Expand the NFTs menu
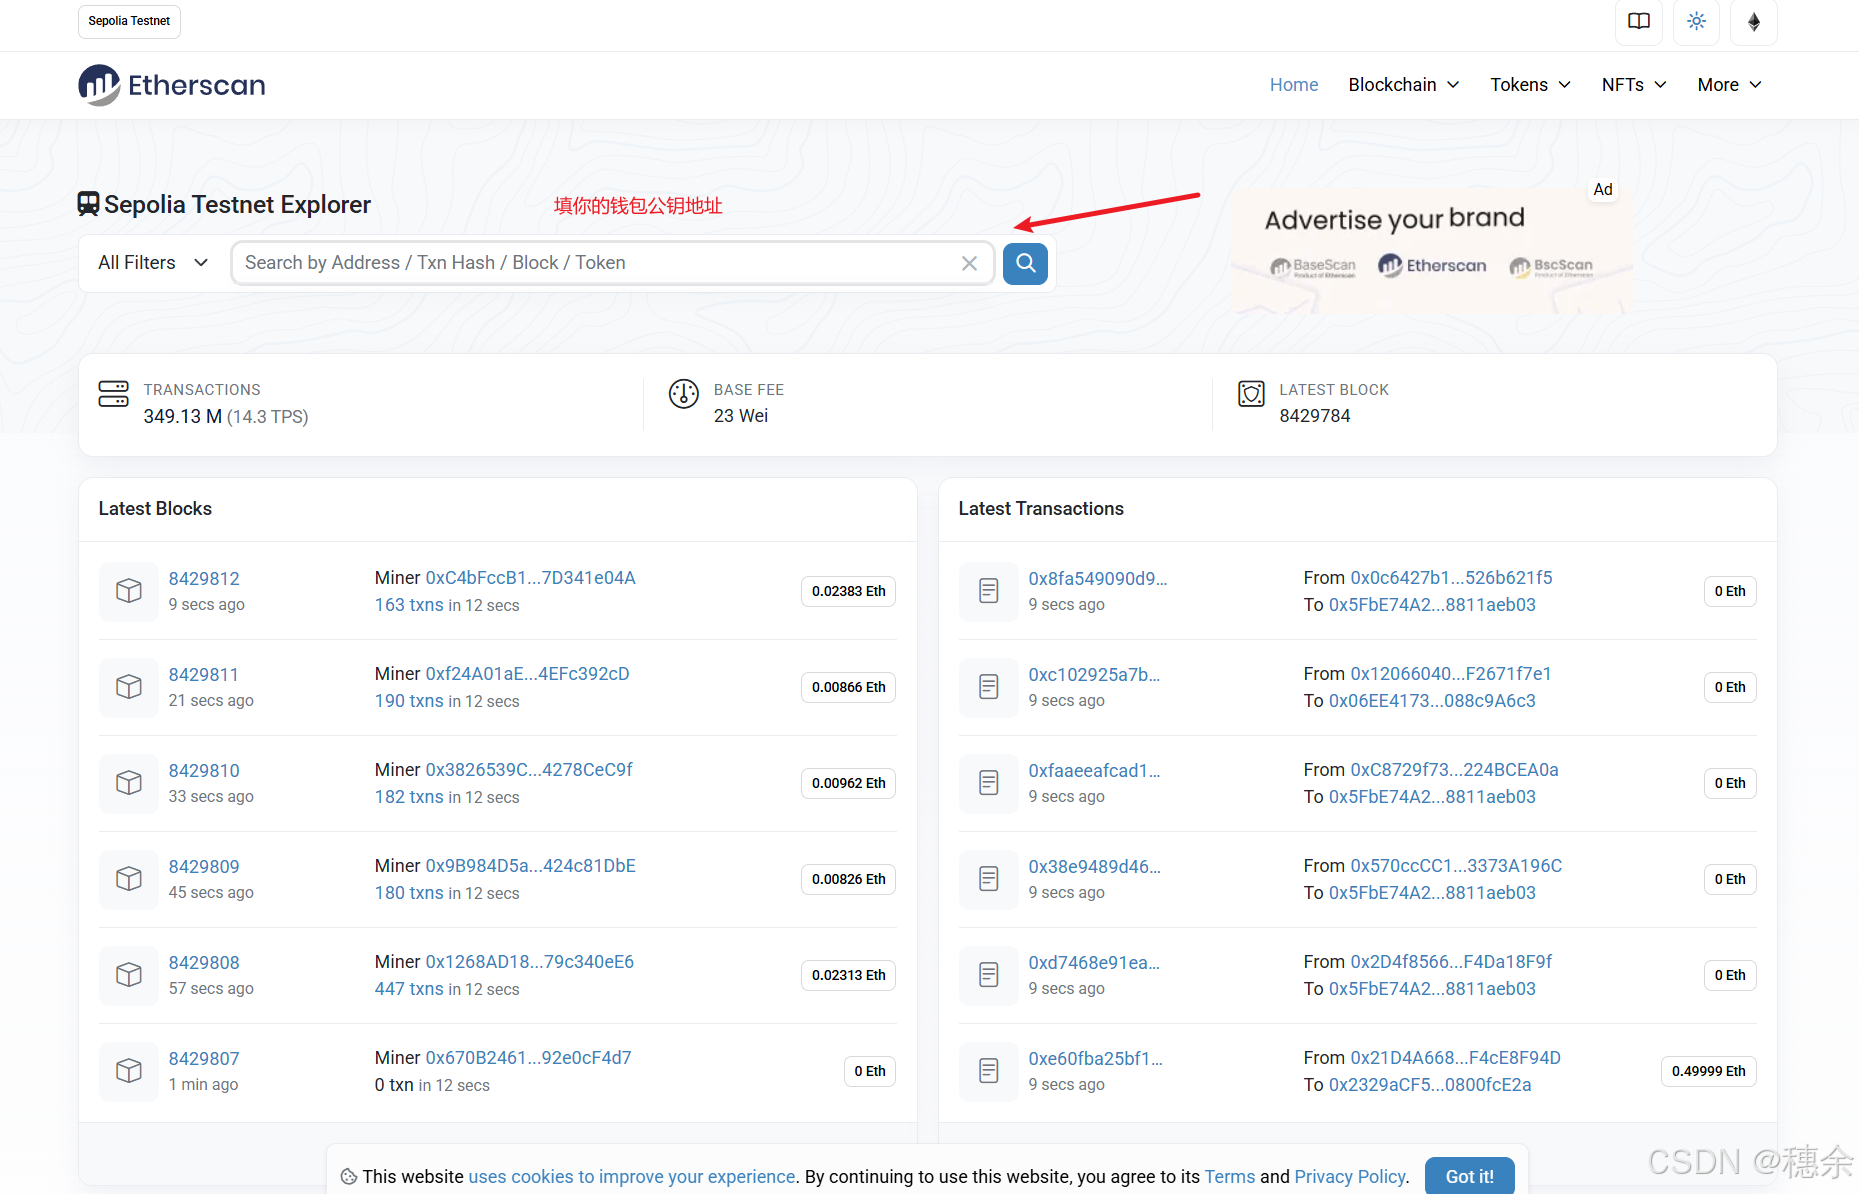 [x=1634, y=85]
